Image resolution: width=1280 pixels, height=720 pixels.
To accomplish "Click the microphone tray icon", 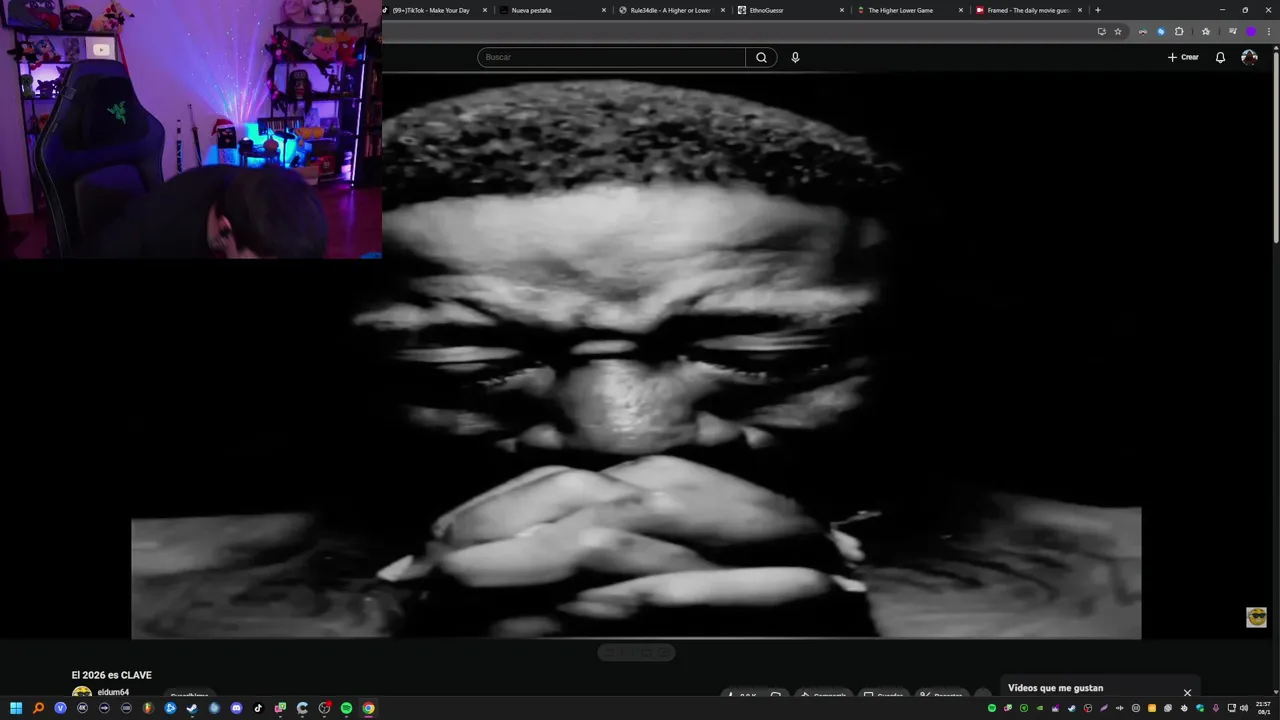I will tap(1216, 708).
